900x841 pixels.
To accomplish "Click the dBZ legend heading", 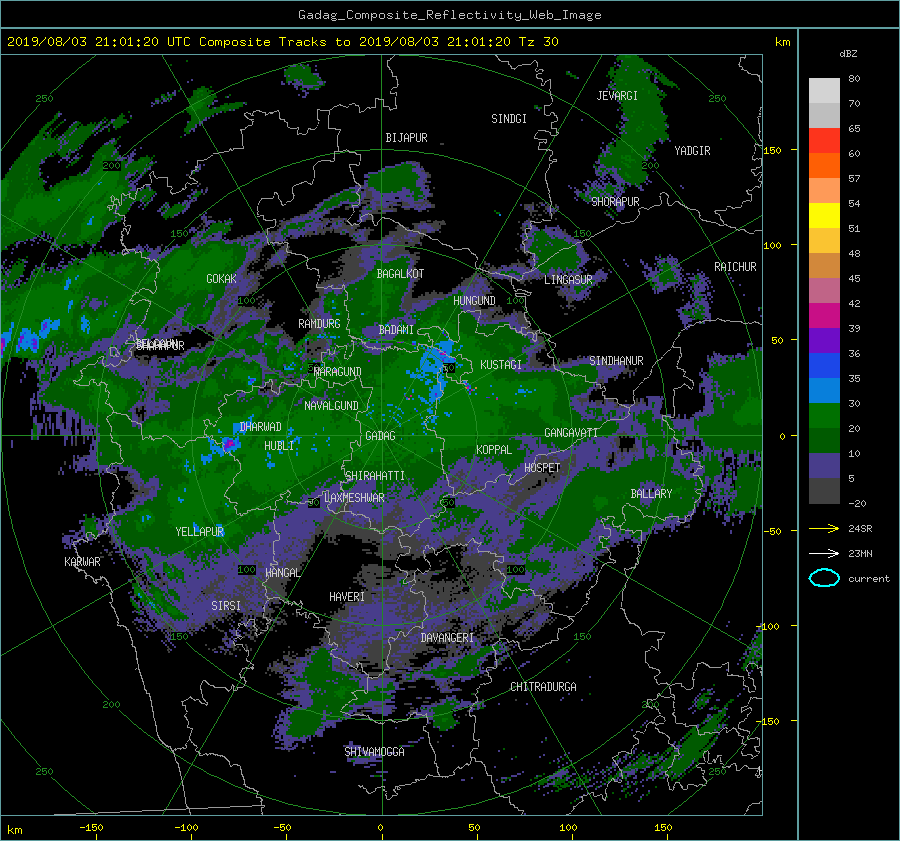I will 848,54.
